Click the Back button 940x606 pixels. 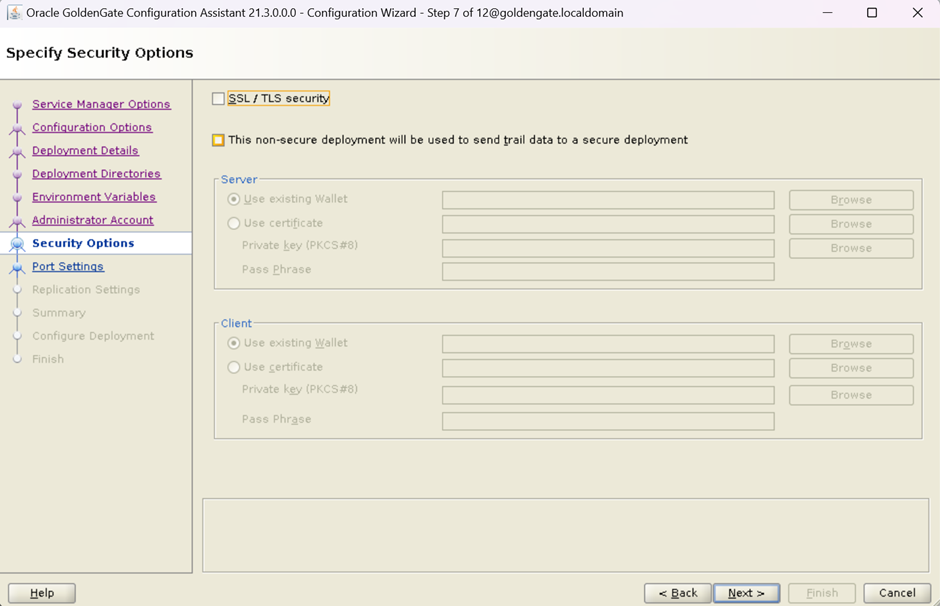(x=677, y=593)
